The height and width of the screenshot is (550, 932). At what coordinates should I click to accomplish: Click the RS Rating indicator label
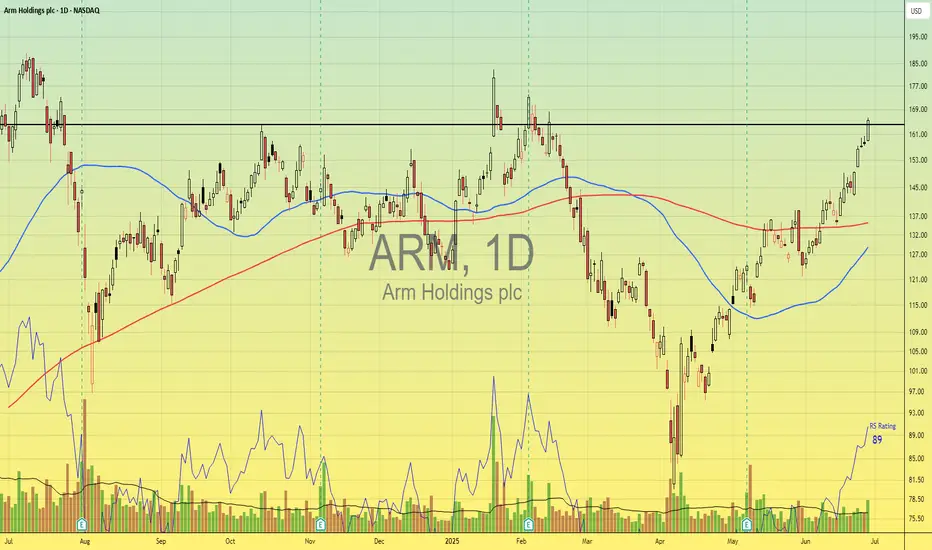pos(883,426)
